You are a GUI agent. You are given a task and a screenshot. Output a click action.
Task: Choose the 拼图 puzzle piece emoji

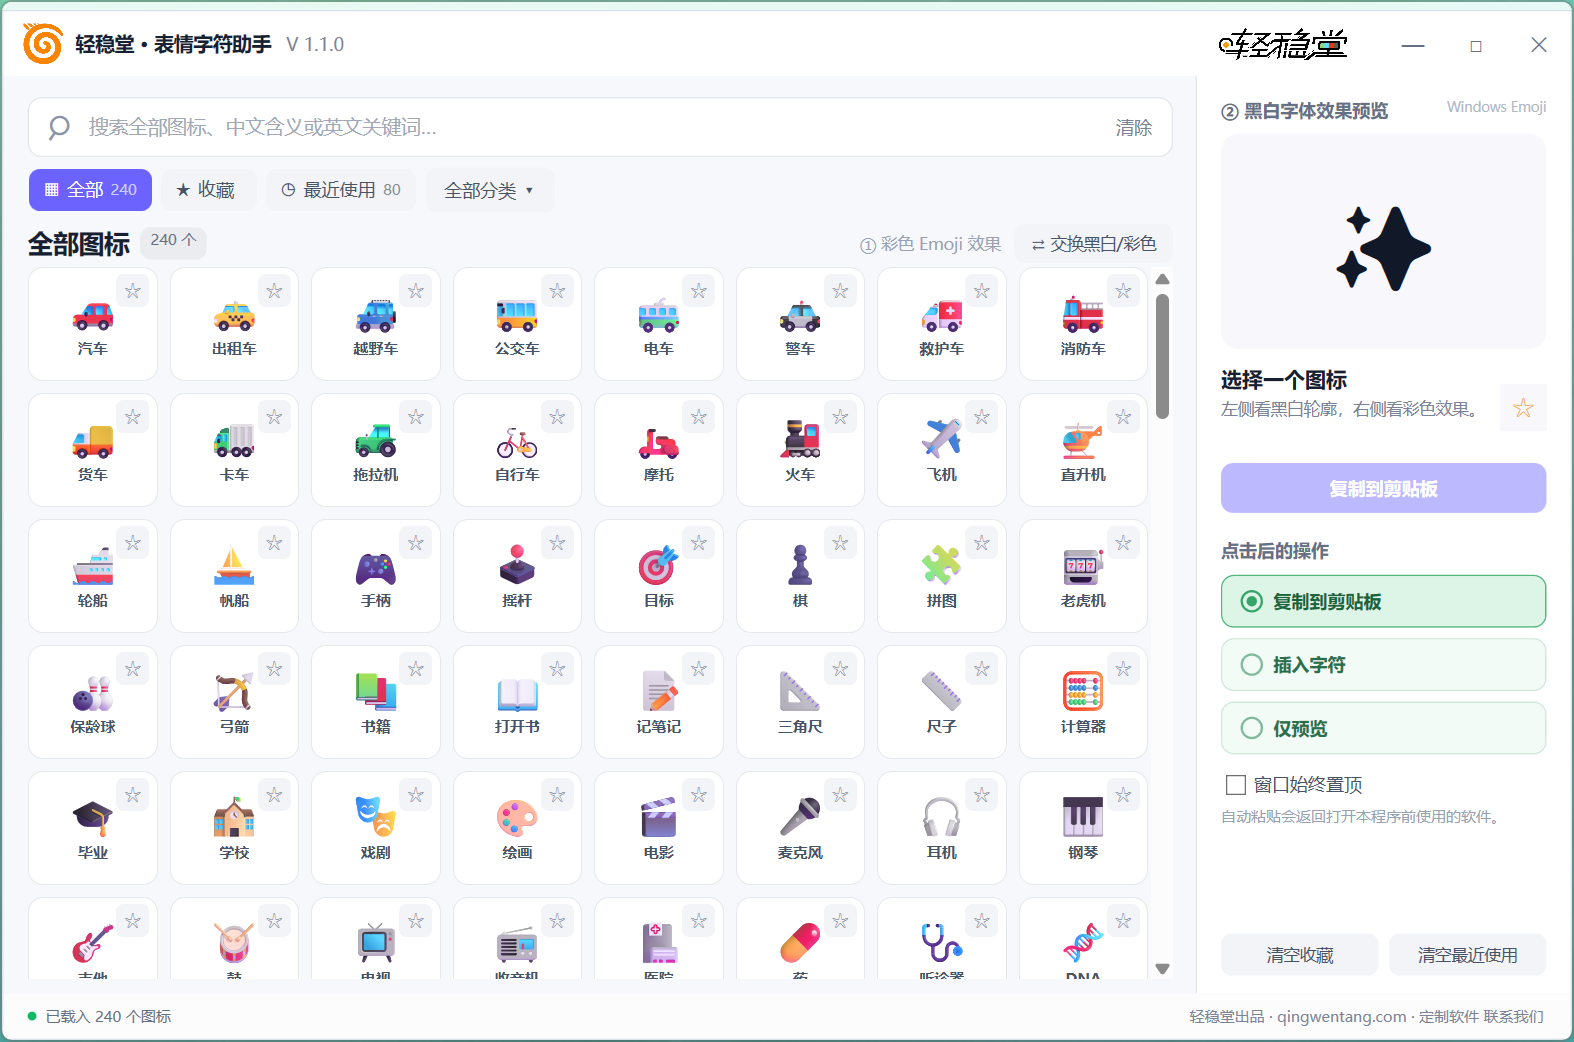point(942,576)
